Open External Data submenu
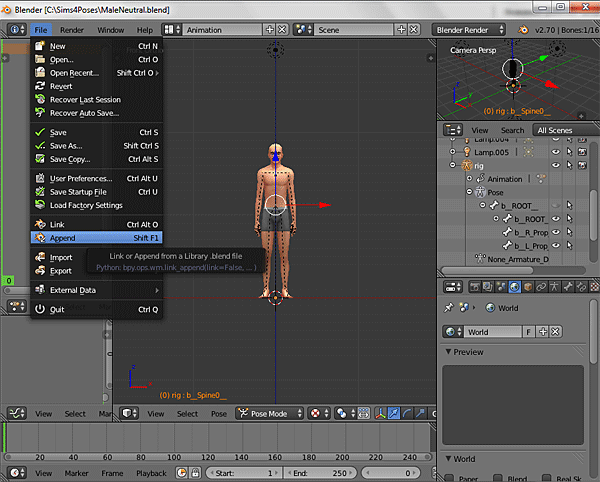Viewport: 600px width, 482px height. [96, 290]
